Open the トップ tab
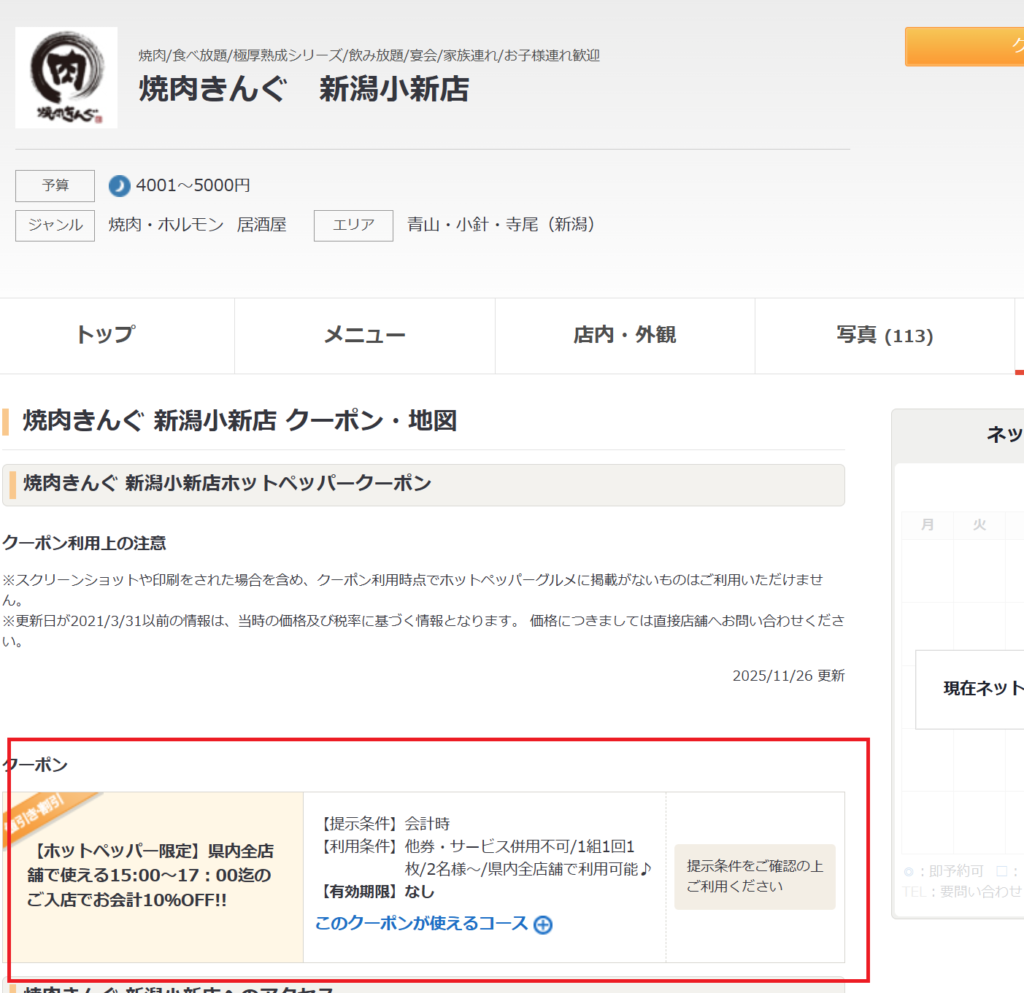The height and width of the screenshot is (993, 1024). [x=105, y=336]
